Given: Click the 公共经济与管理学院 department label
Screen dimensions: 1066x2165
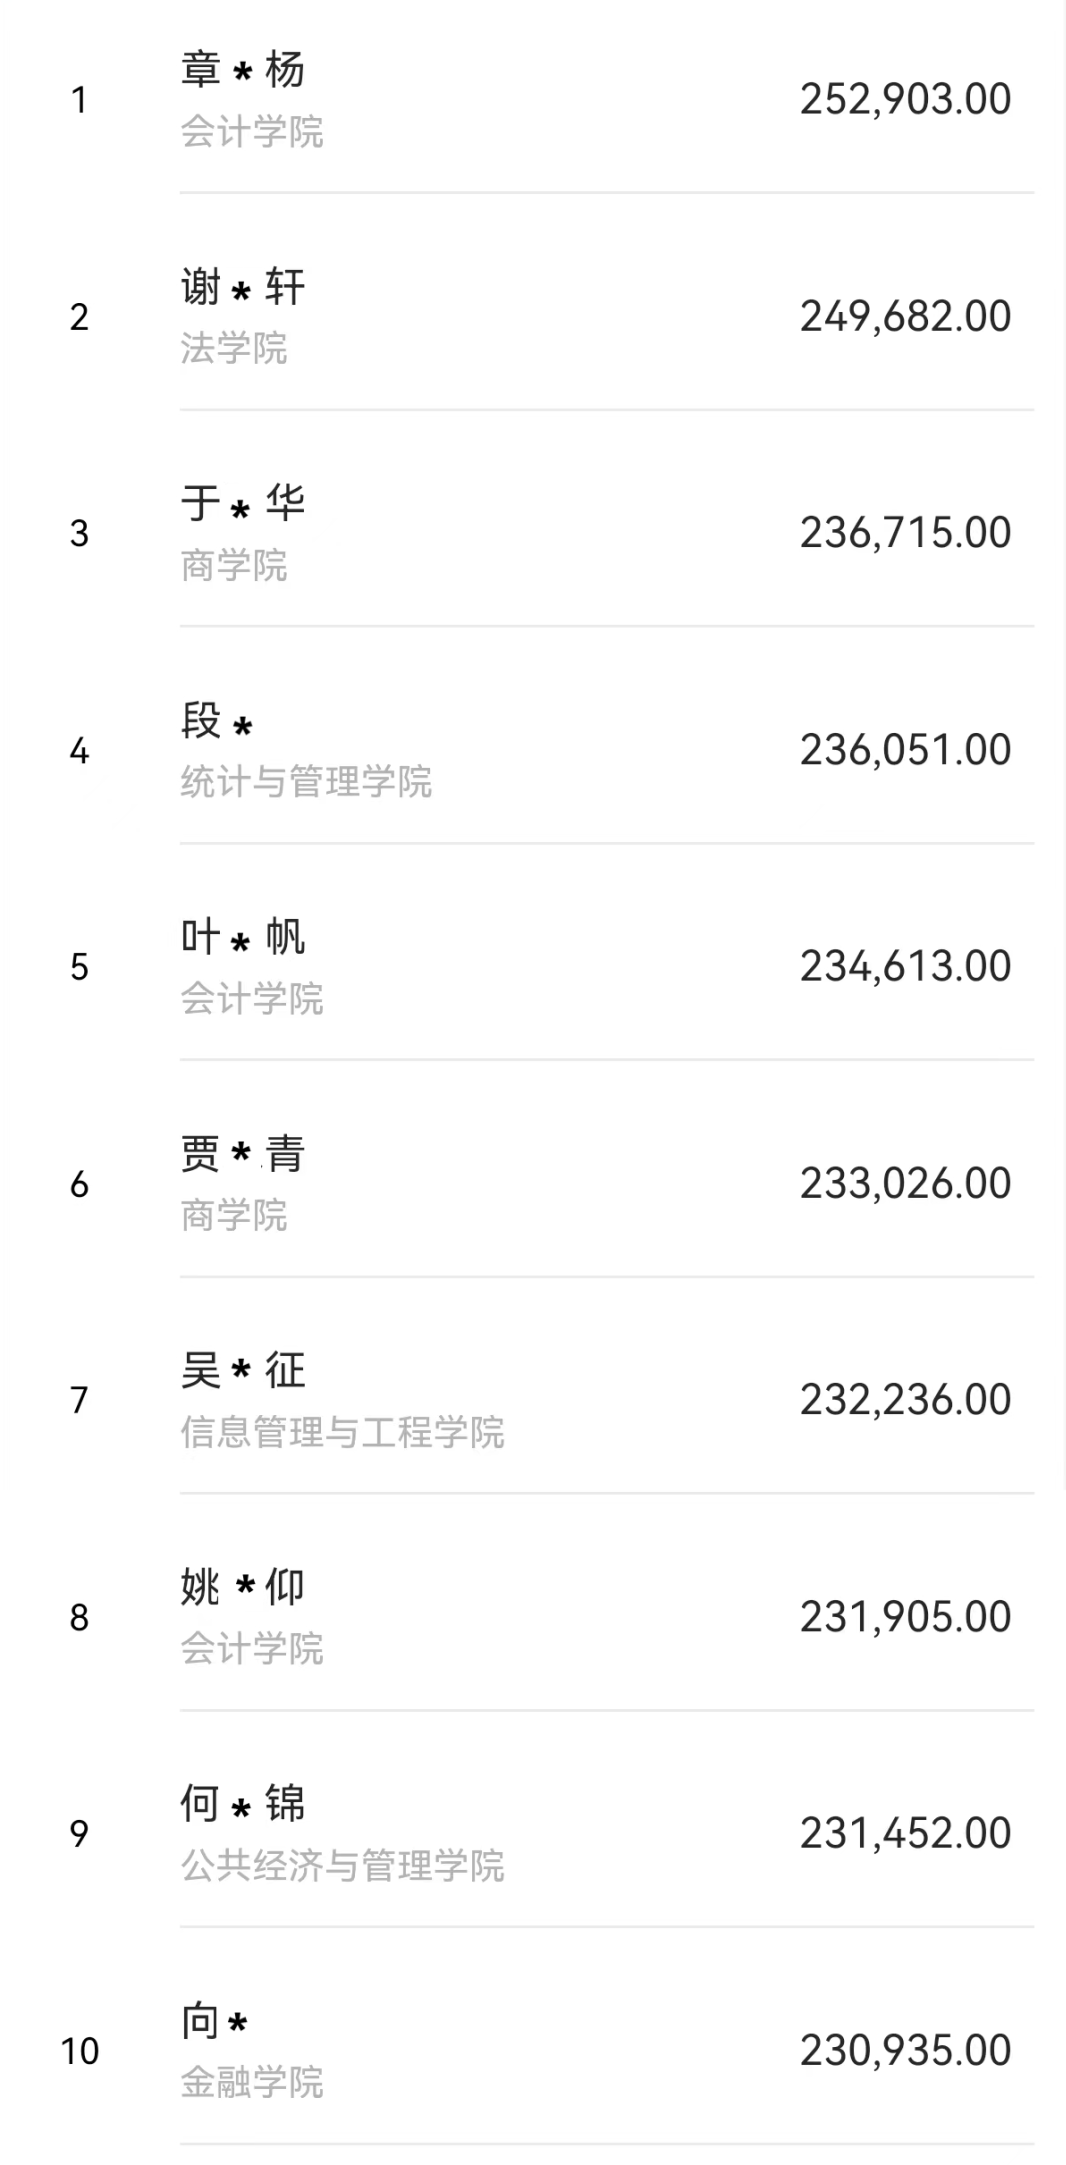Looking at the screenshot, I should (342, 1865).
